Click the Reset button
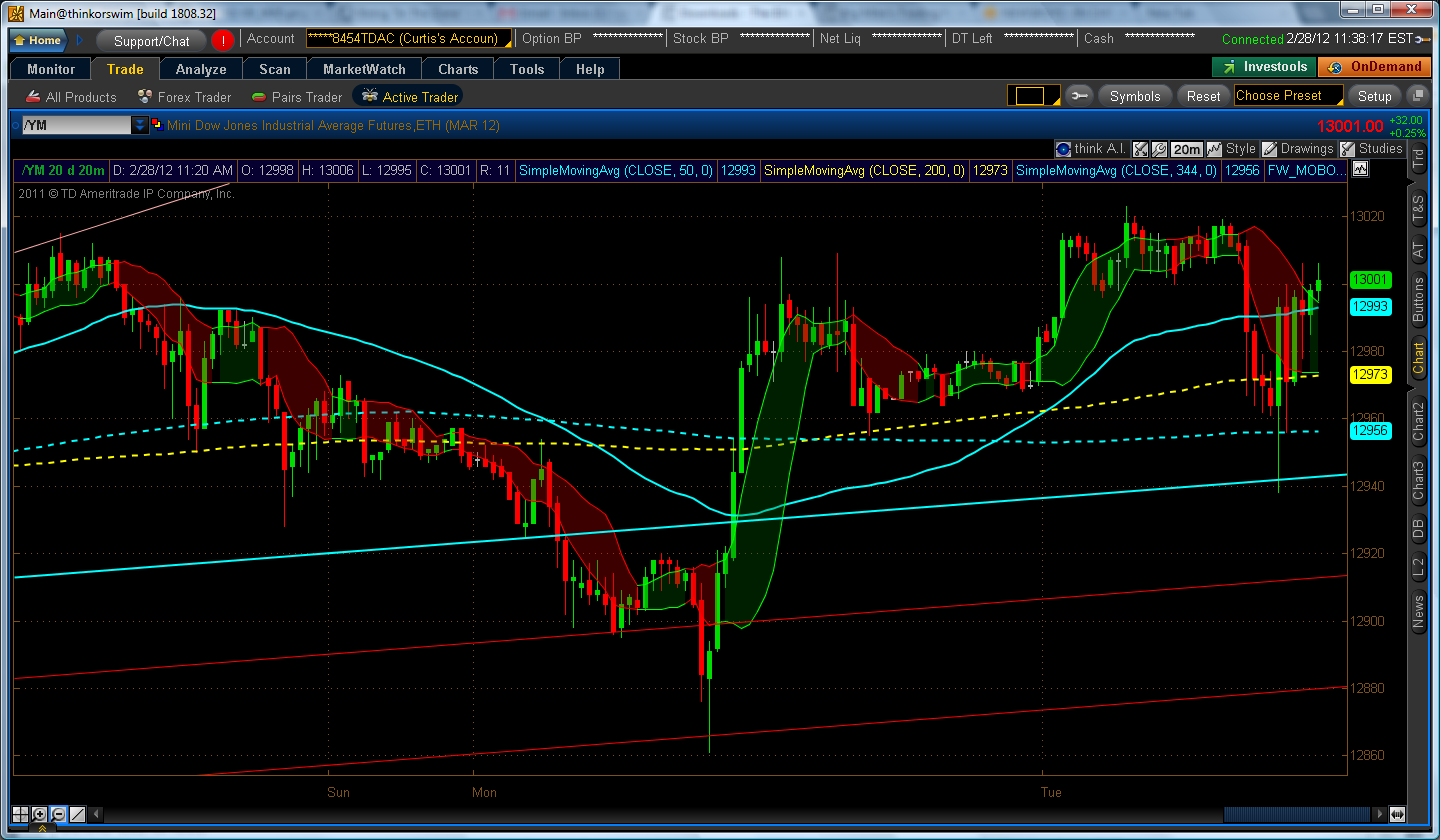Image resolution: width=1440 pixels, height=840 pixels. [1203, 96]
